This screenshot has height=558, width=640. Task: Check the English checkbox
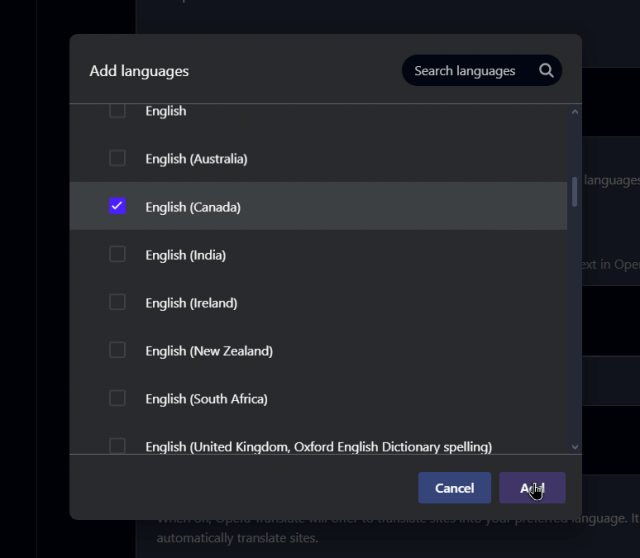click(x=117, y=111)
